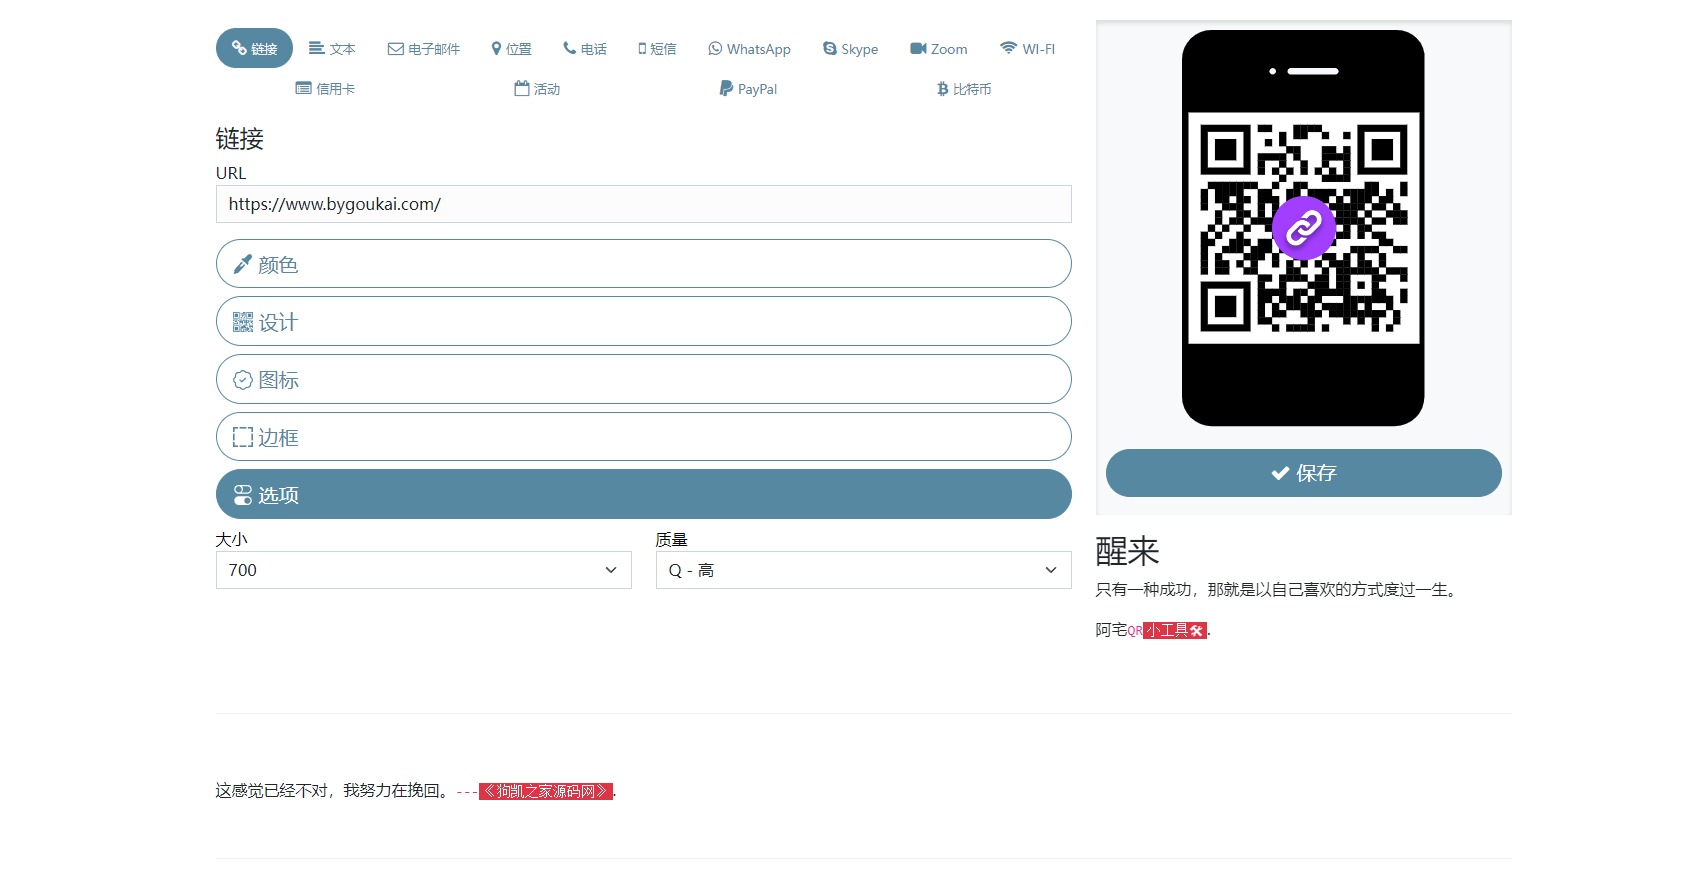Viewport: 1690px width, 872px height.
Task: Expand the 设计 design section
Action: (x=643, y=322)
